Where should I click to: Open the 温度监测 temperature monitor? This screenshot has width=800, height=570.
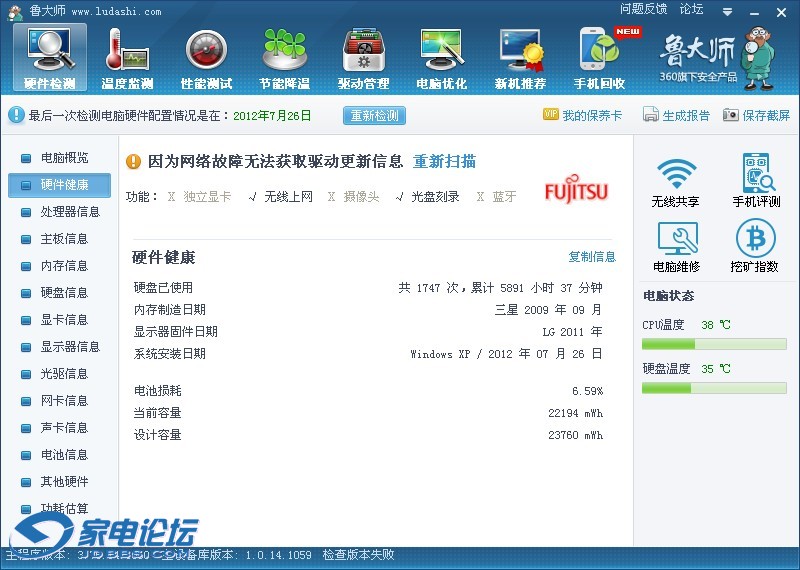pos(127,56)
